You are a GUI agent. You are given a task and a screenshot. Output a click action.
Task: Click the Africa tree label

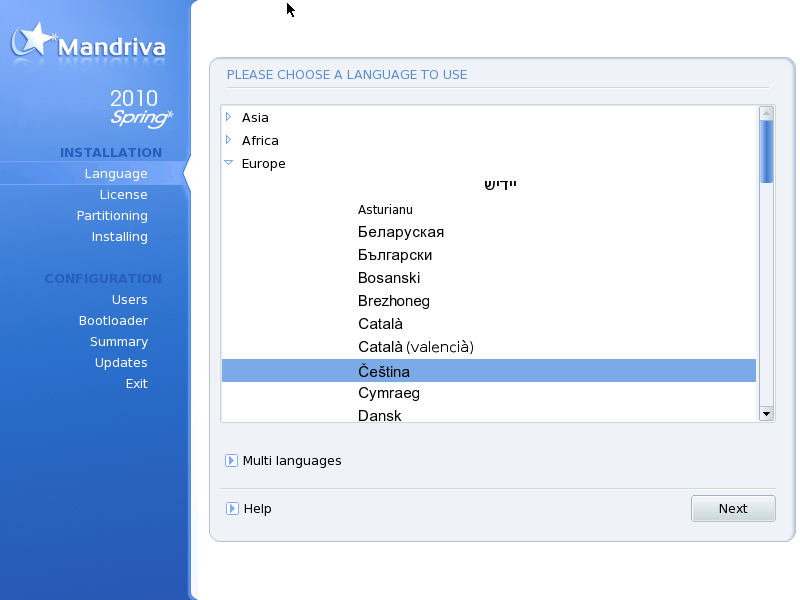click(x=260, y=140)
